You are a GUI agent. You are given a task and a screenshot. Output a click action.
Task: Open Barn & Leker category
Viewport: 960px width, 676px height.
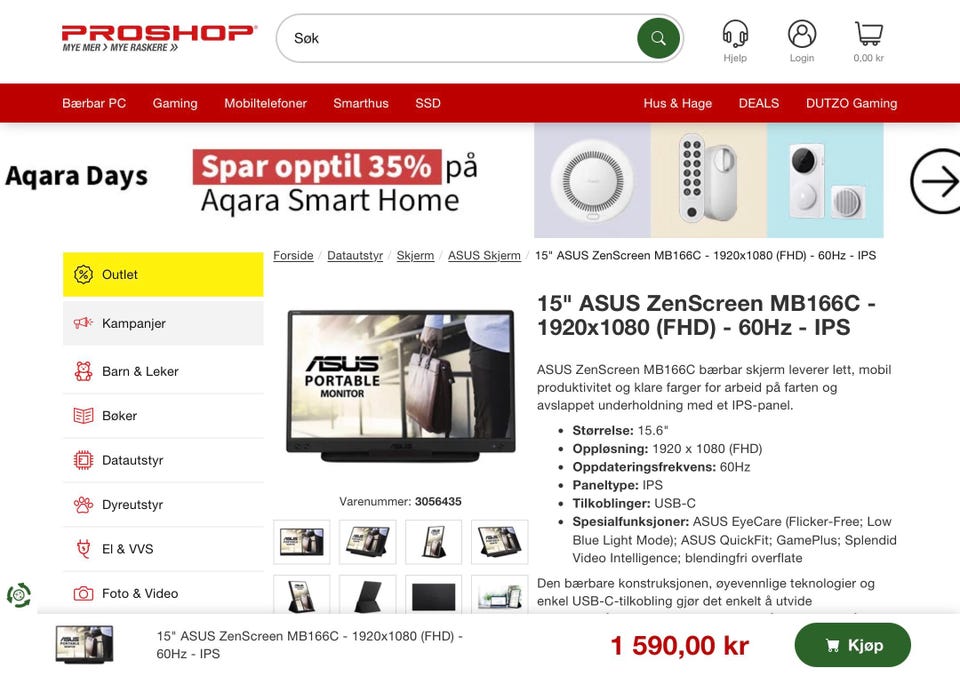[x=163, y=371]
